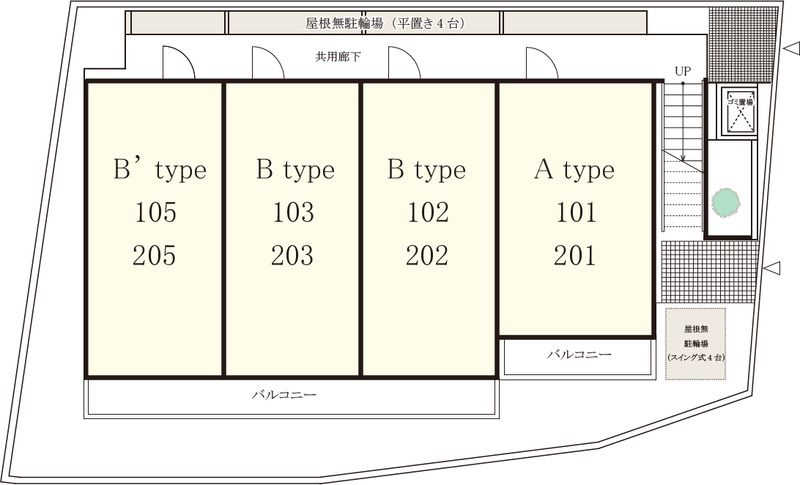Image resolution: width=800 pixels, height=485 pixels.
Task: Click the バルコニー below A type unit
Action: coord(579,358)
